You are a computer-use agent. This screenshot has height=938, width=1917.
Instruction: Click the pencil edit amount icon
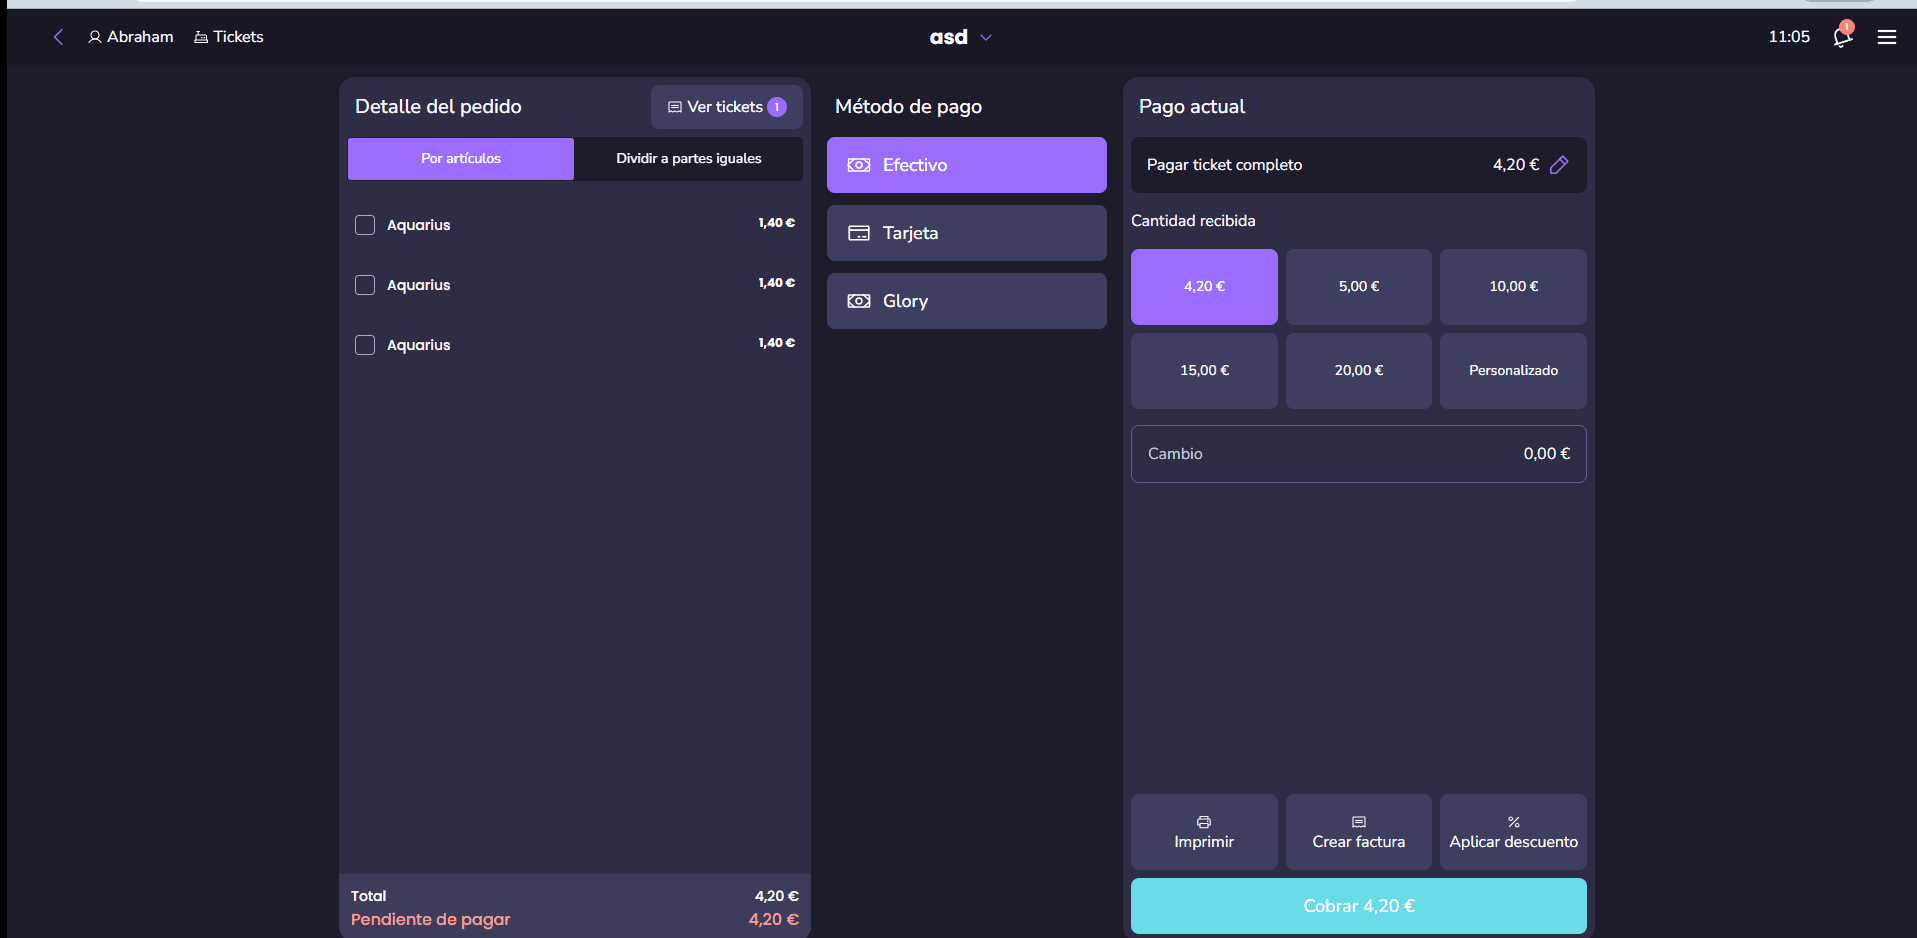click(x=1559, y=165)
